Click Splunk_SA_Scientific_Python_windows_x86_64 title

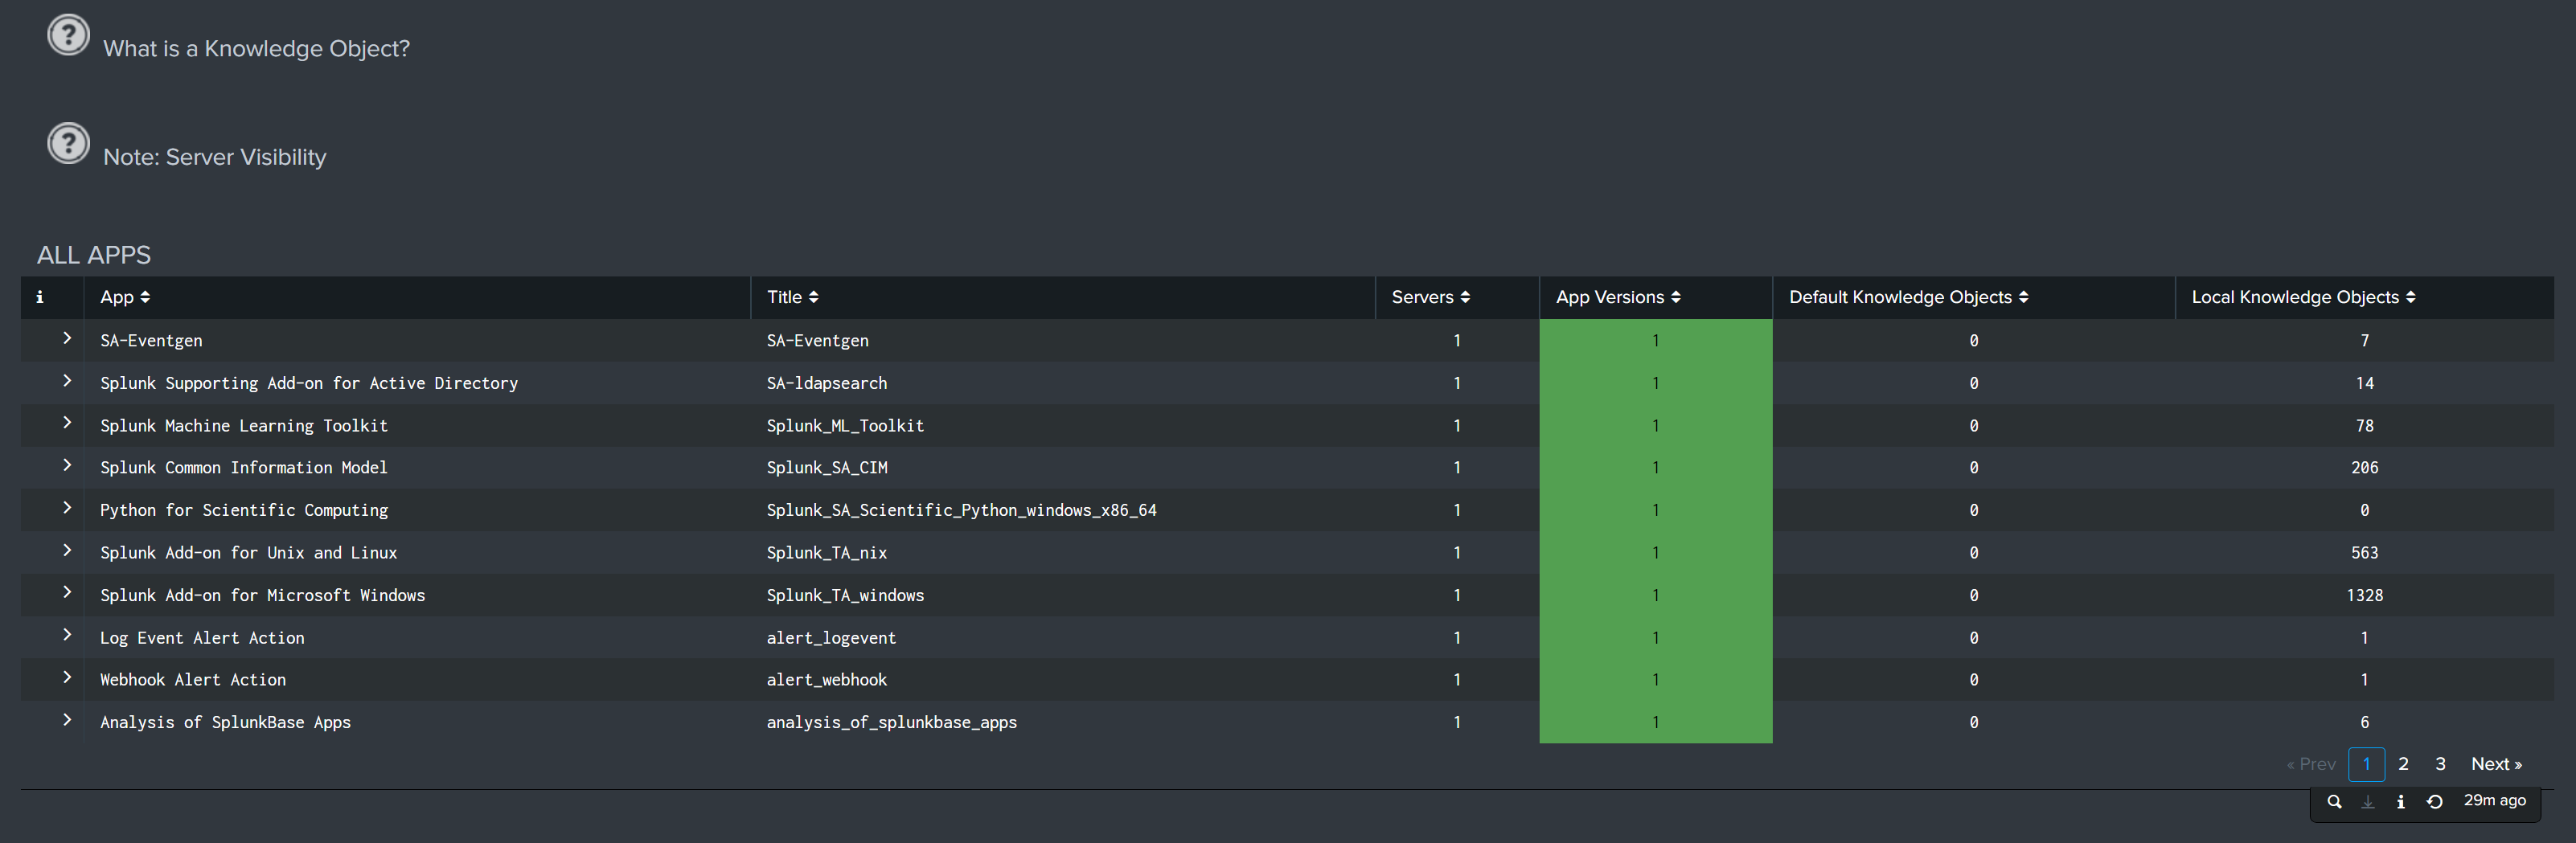[961, 510]
